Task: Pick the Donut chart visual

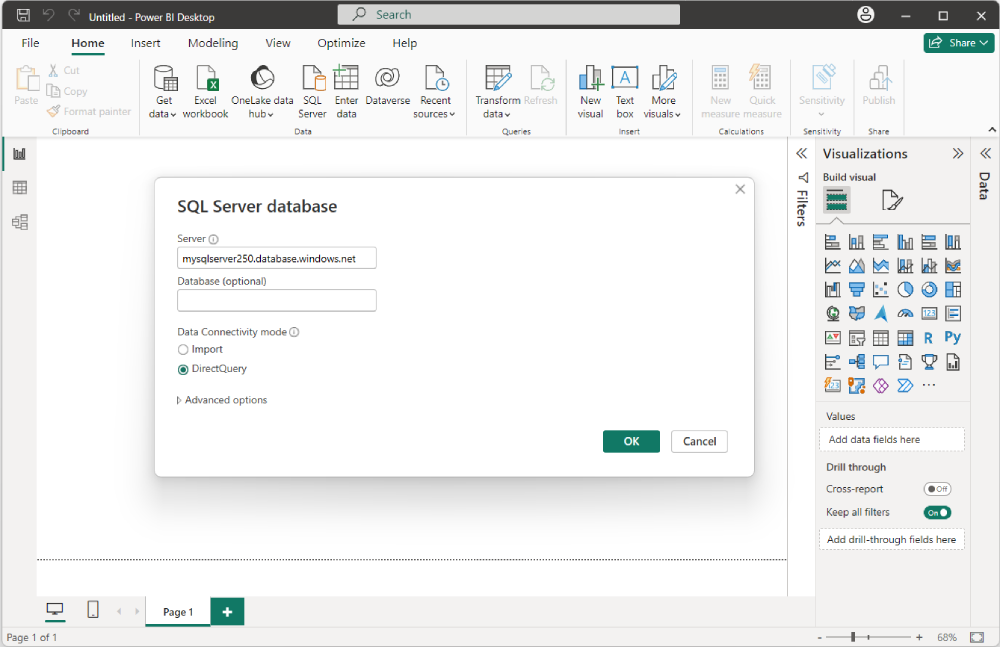Action: pos(929,290)
